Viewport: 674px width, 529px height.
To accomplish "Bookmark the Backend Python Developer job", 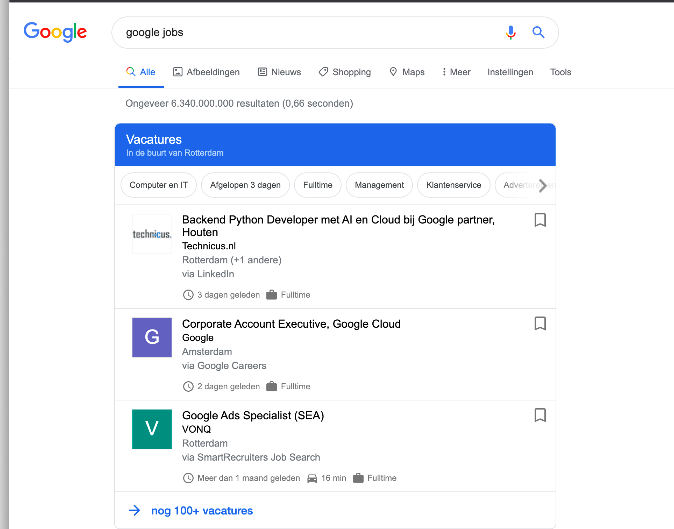I will coord(540,220).
